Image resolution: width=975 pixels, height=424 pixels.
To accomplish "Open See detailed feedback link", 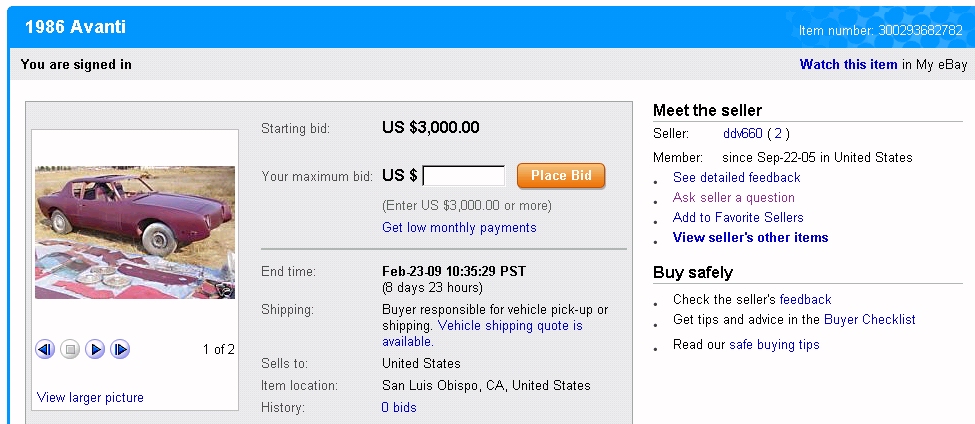I will pyautogui.click(x=736, y=177).
